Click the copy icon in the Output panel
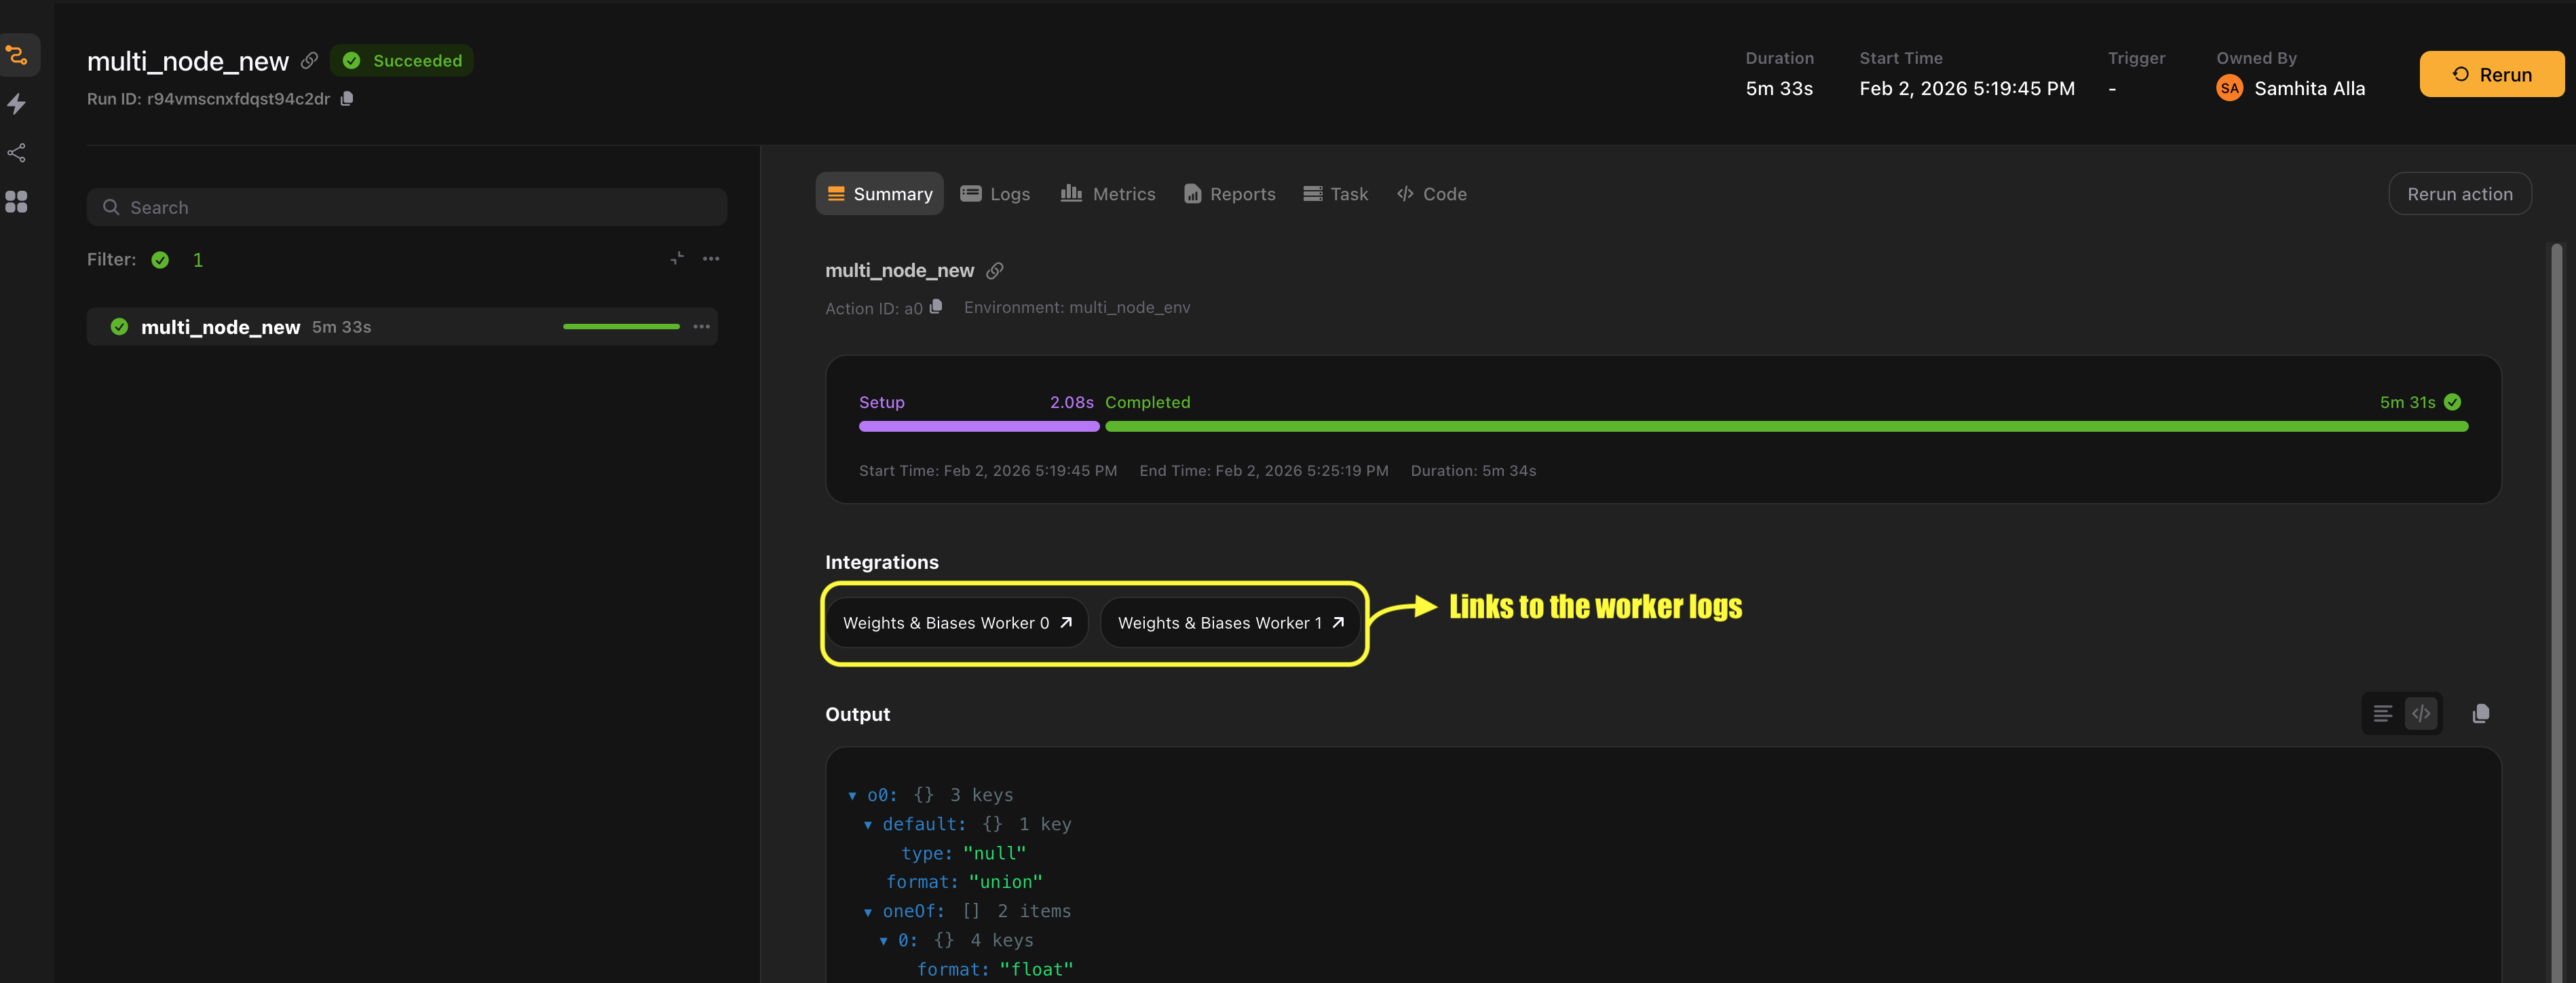The image size is (2576, 983). point(2481,713)
